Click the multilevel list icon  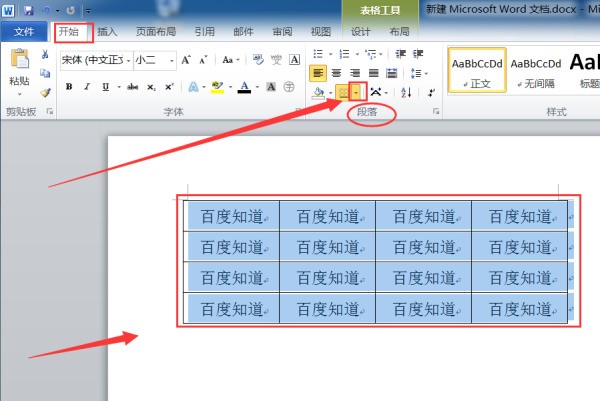click(x=371, y=54)
